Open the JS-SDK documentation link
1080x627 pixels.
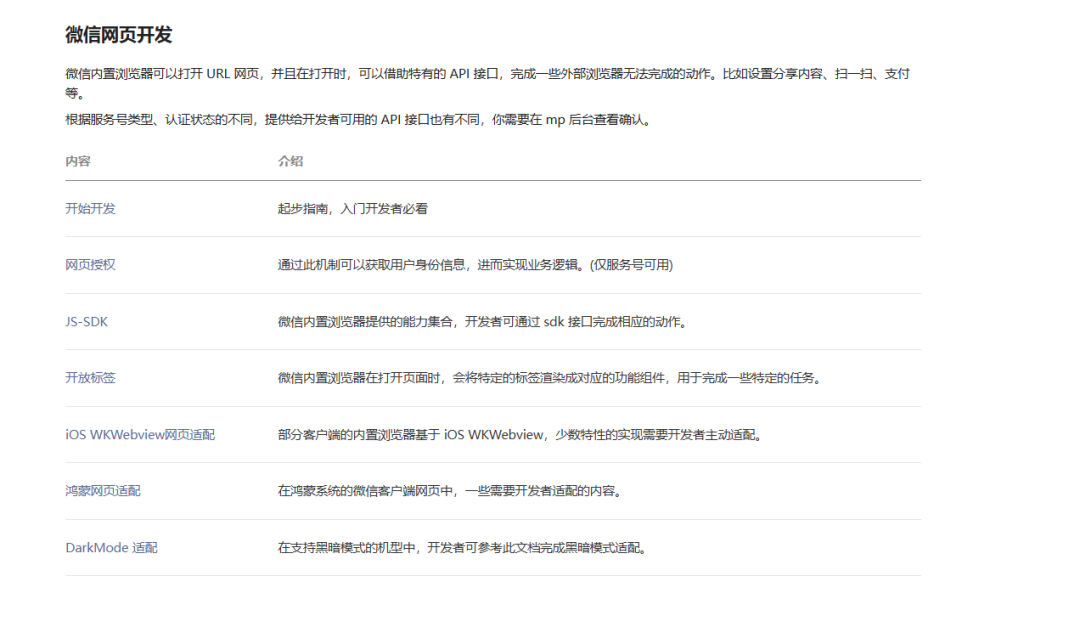pos(87,322)
